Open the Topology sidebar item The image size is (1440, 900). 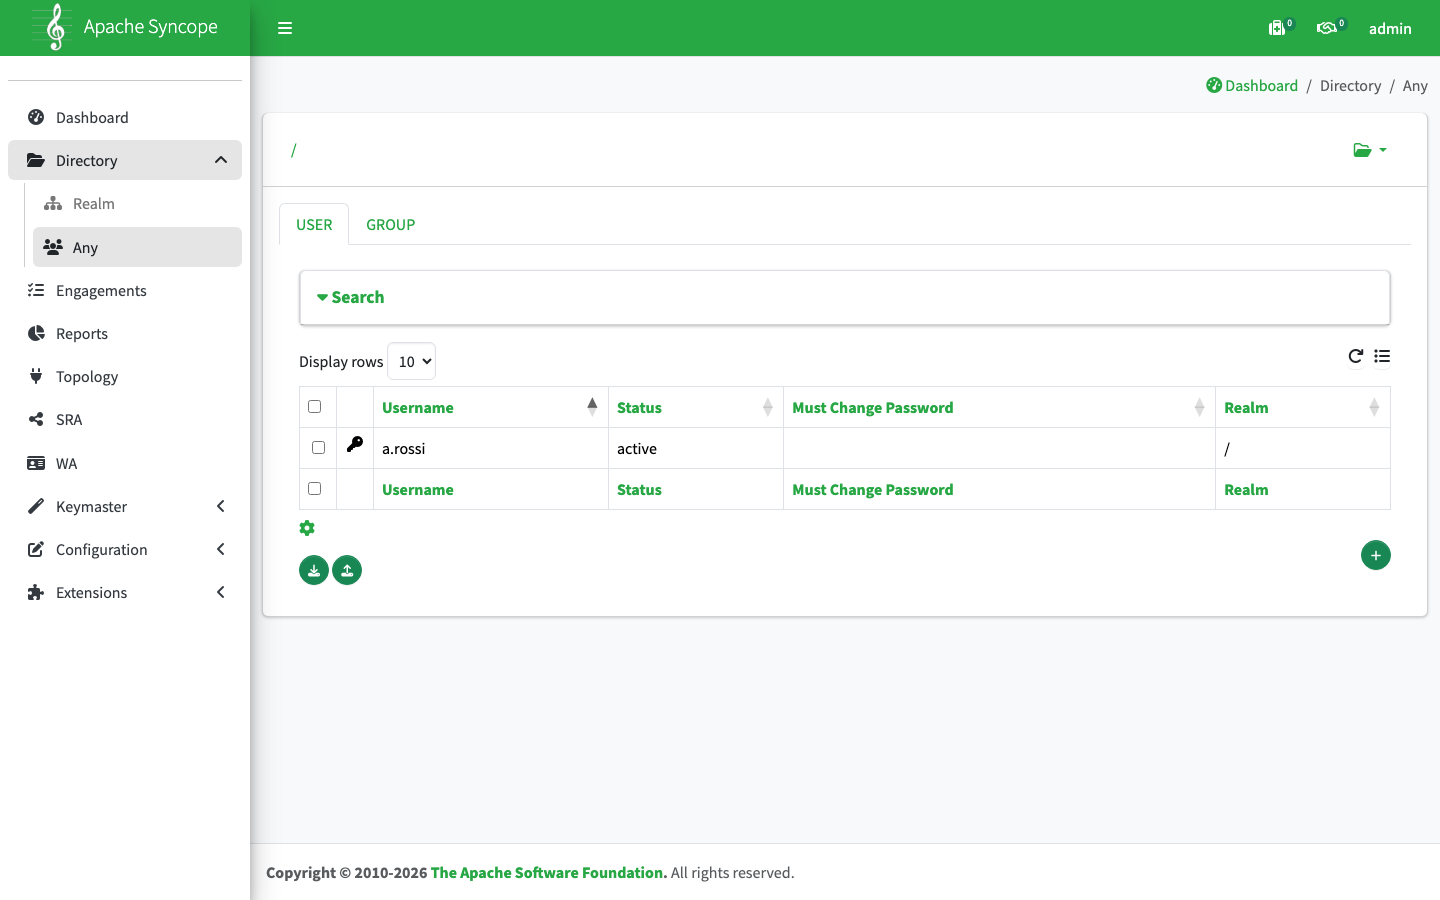125,376
